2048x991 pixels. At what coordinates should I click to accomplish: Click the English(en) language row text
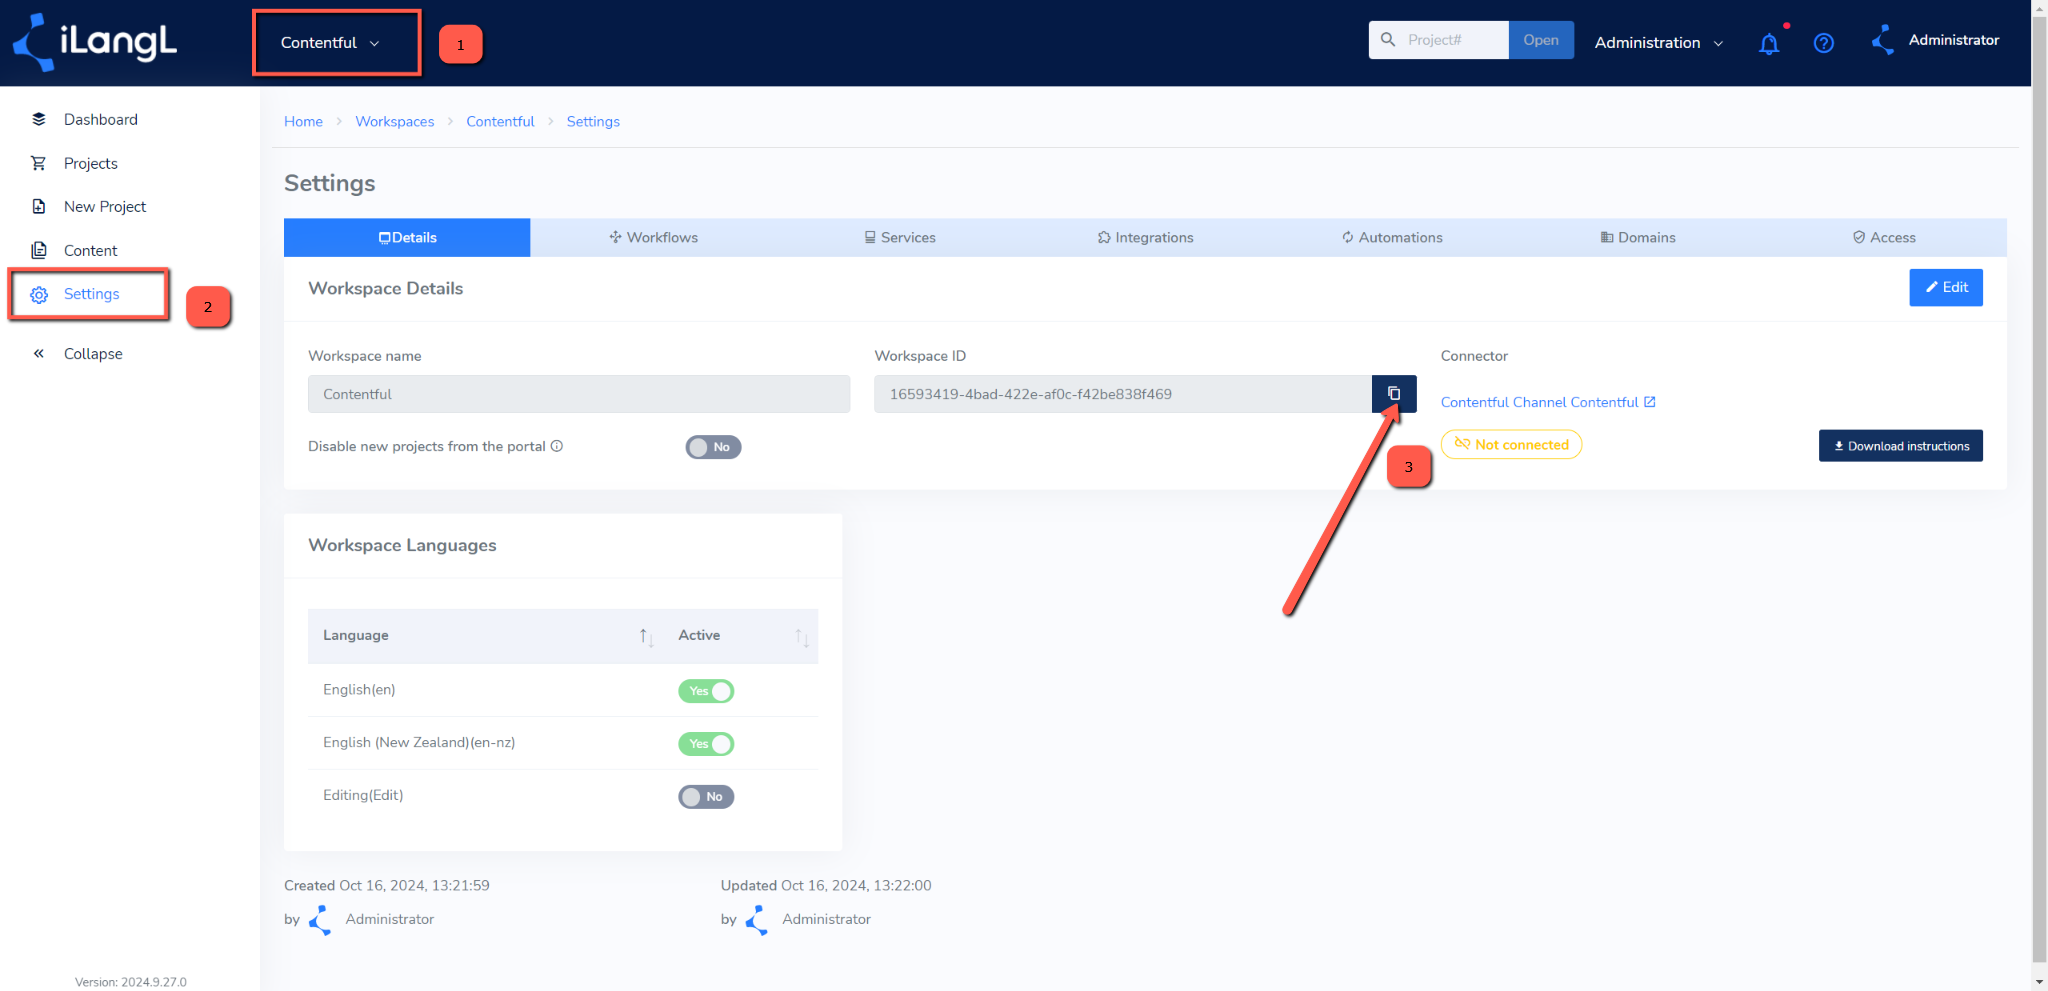359,689
